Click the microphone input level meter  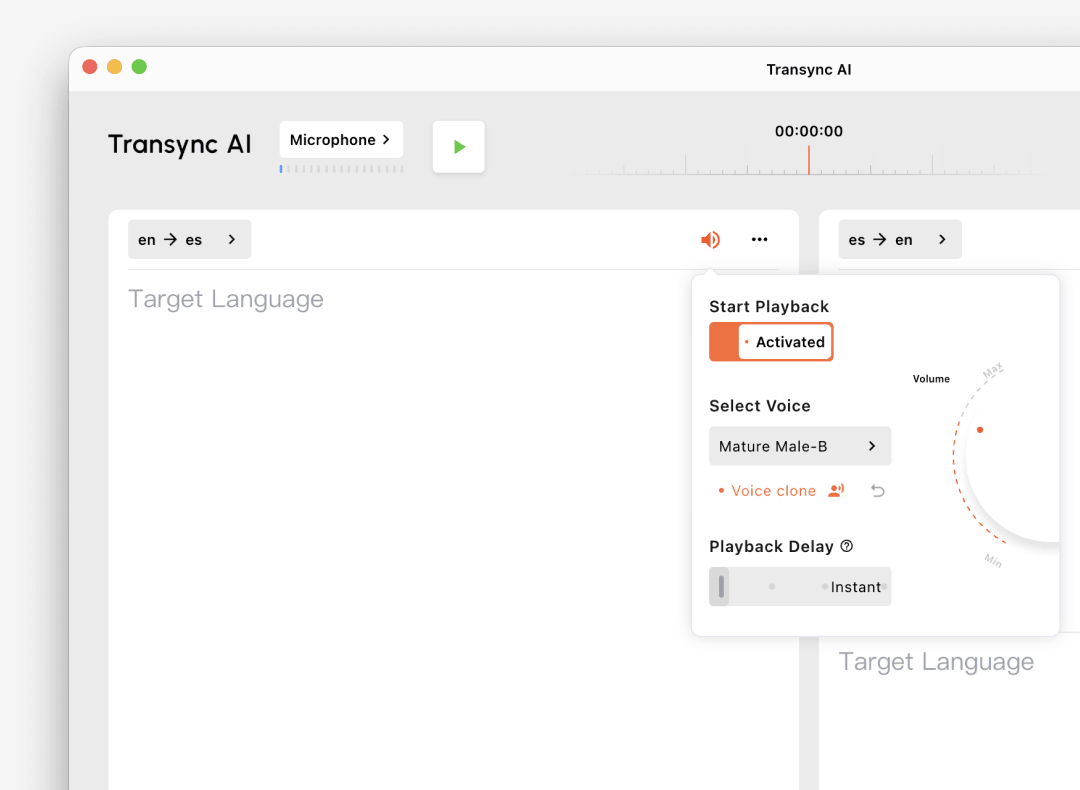[x=342, y=169]
